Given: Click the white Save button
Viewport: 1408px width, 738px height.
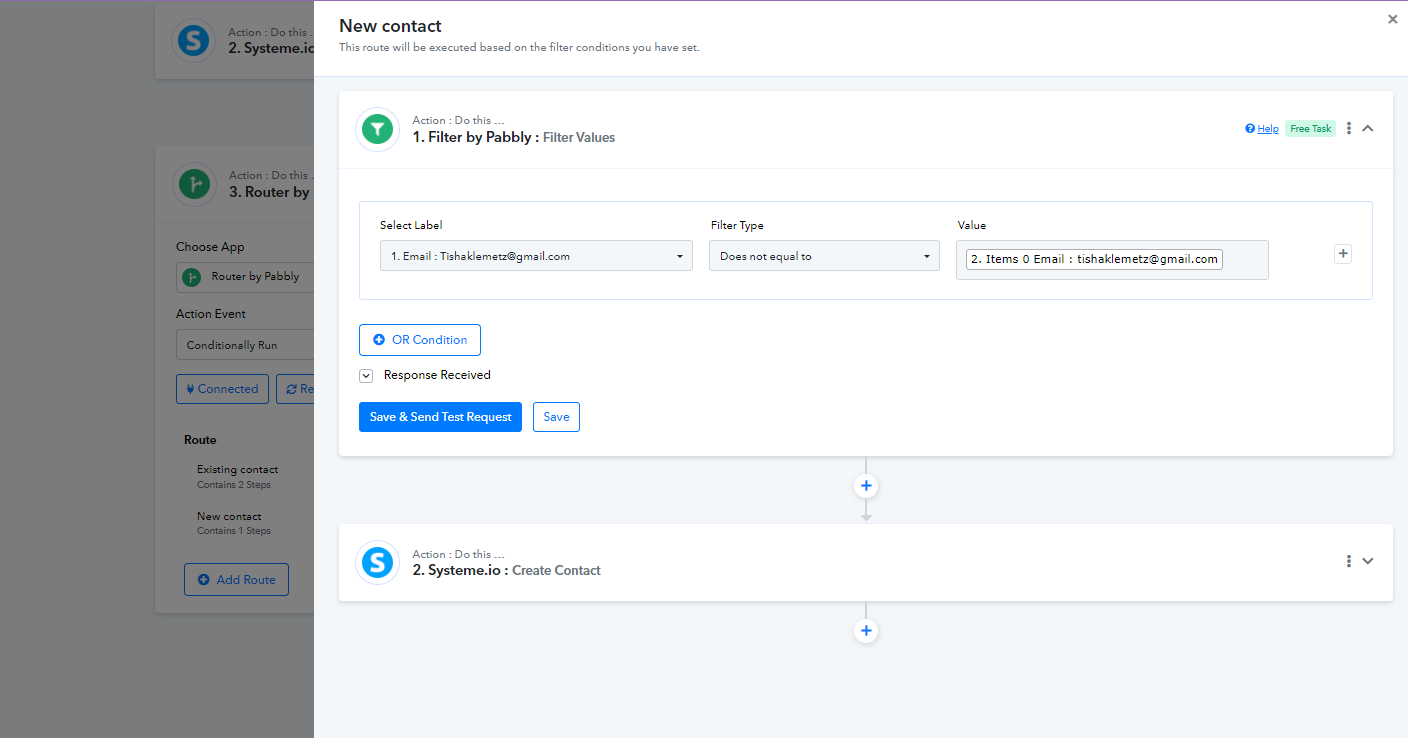Looking at the screenshot, I should pos(556,417).
